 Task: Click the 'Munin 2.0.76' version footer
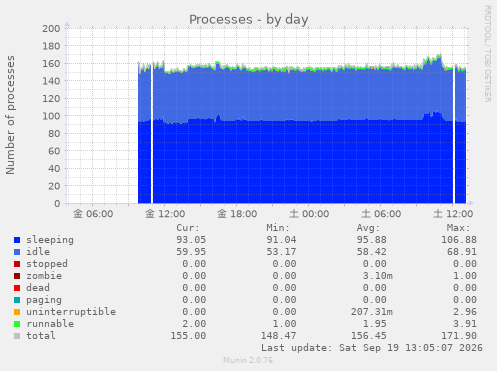pos(248,361)
